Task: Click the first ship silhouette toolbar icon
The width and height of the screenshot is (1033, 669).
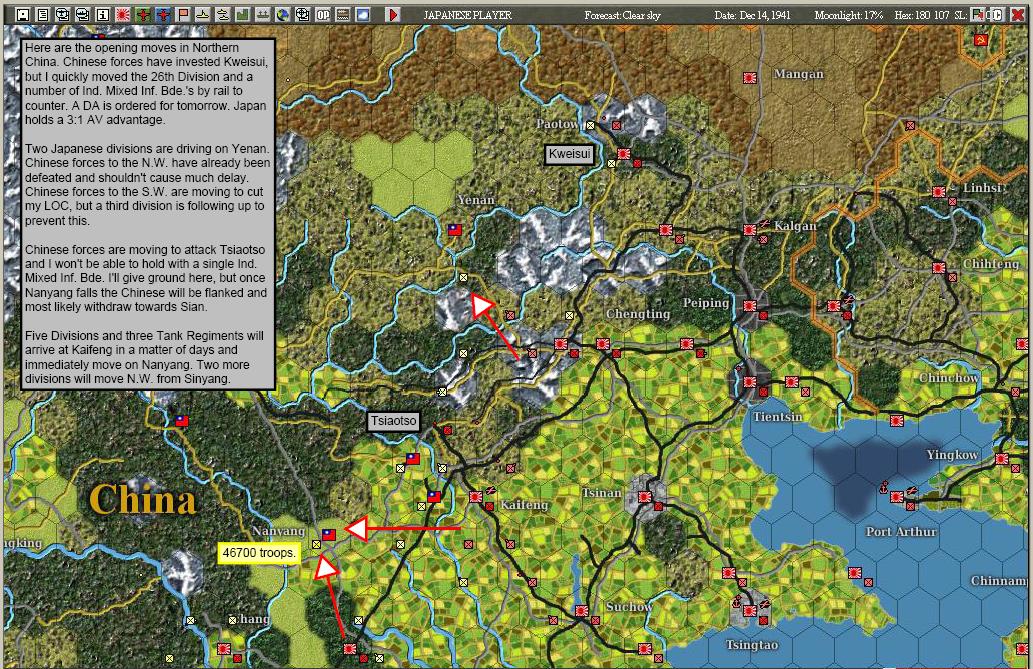Action: [x=203, y=14]
